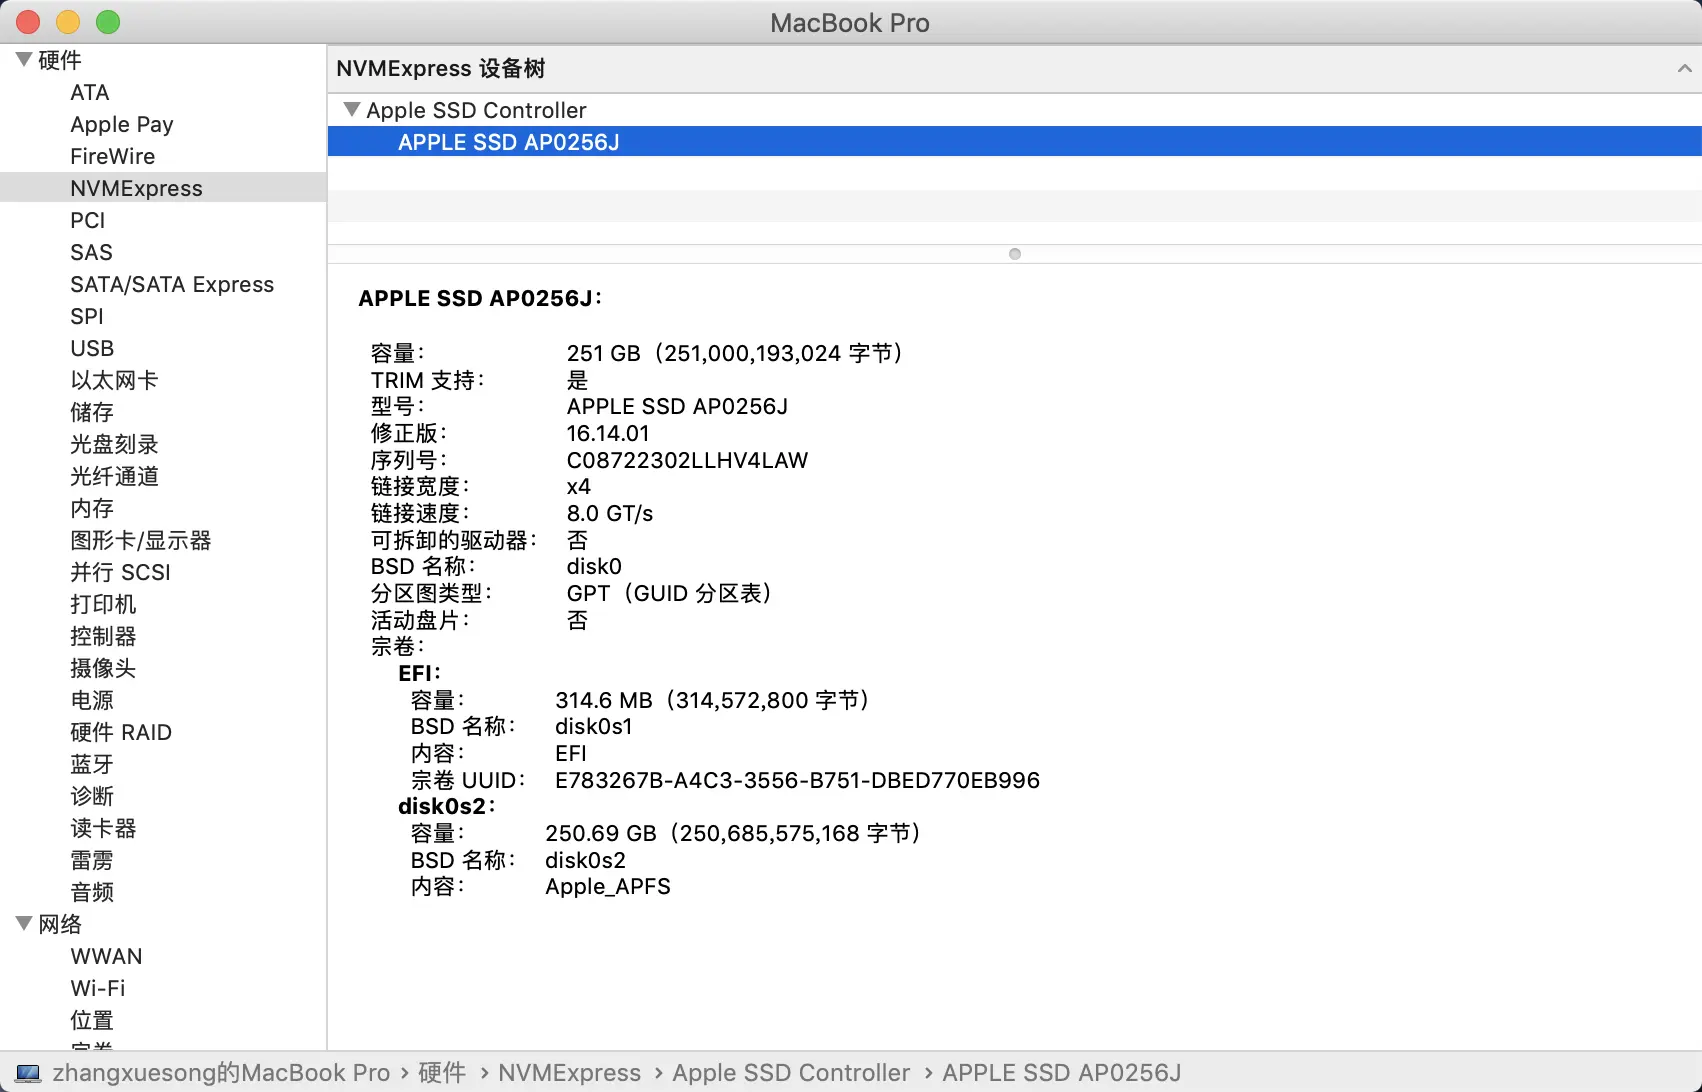The height and width of the screenshot is (1092, 1702).
Task: Select 电源 in the sidebar
Action: pyautogui.click(x=92, y=700)
